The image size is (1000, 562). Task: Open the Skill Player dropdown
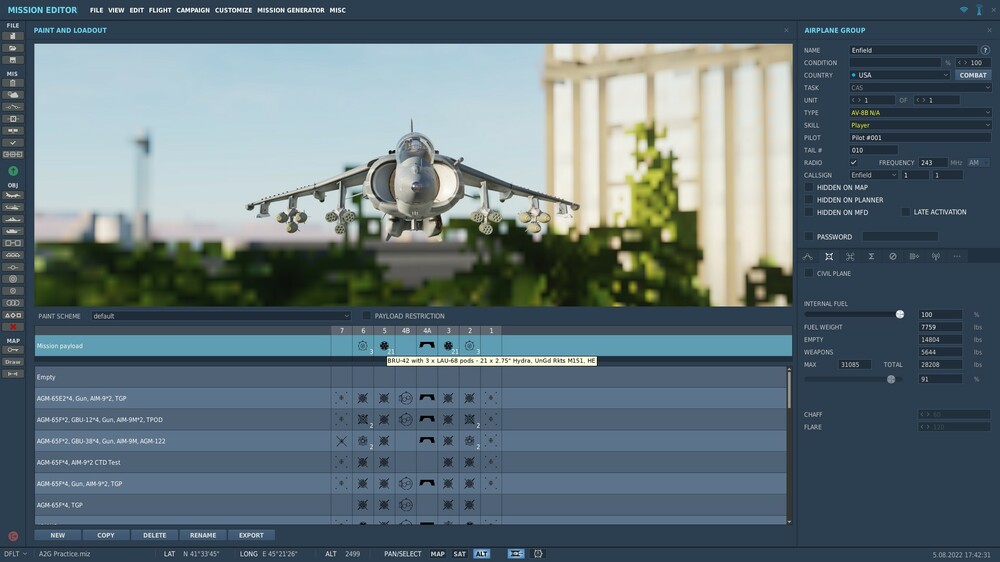pos(920,125)
